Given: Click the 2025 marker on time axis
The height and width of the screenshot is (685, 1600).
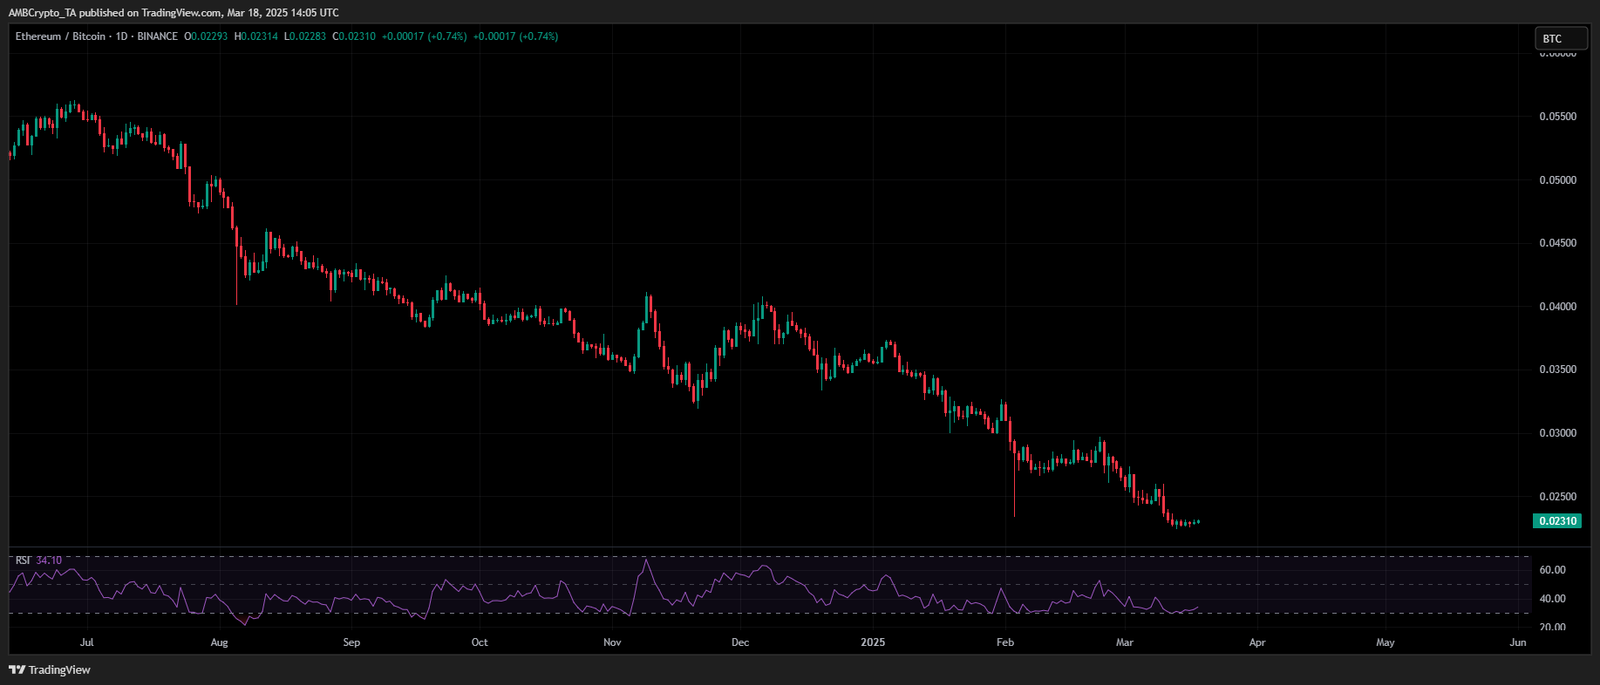Looking at the screenshot, I should (873, 642).
